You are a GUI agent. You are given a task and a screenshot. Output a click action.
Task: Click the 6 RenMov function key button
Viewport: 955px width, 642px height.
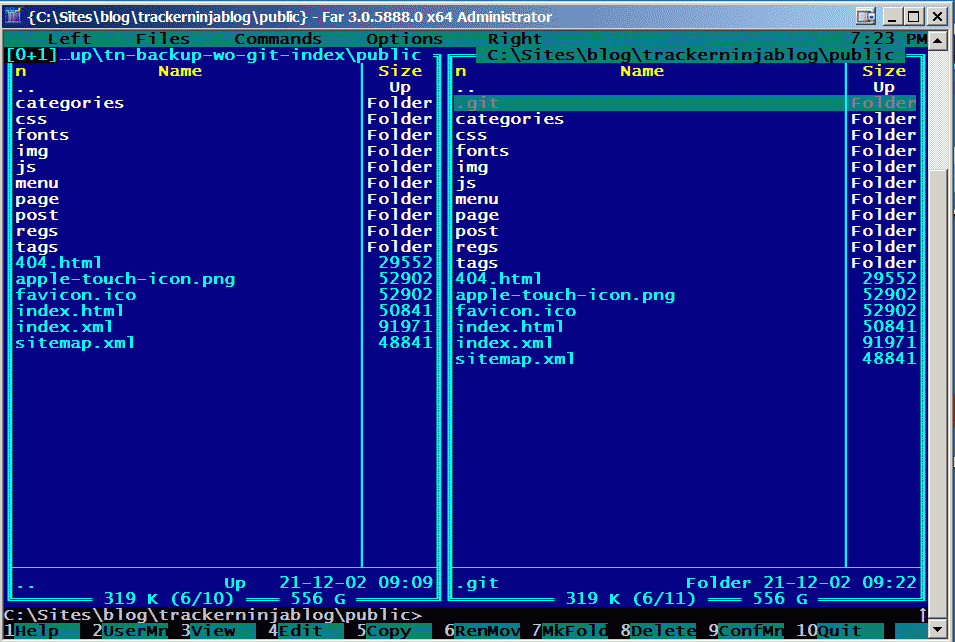[x=482, y=631]
